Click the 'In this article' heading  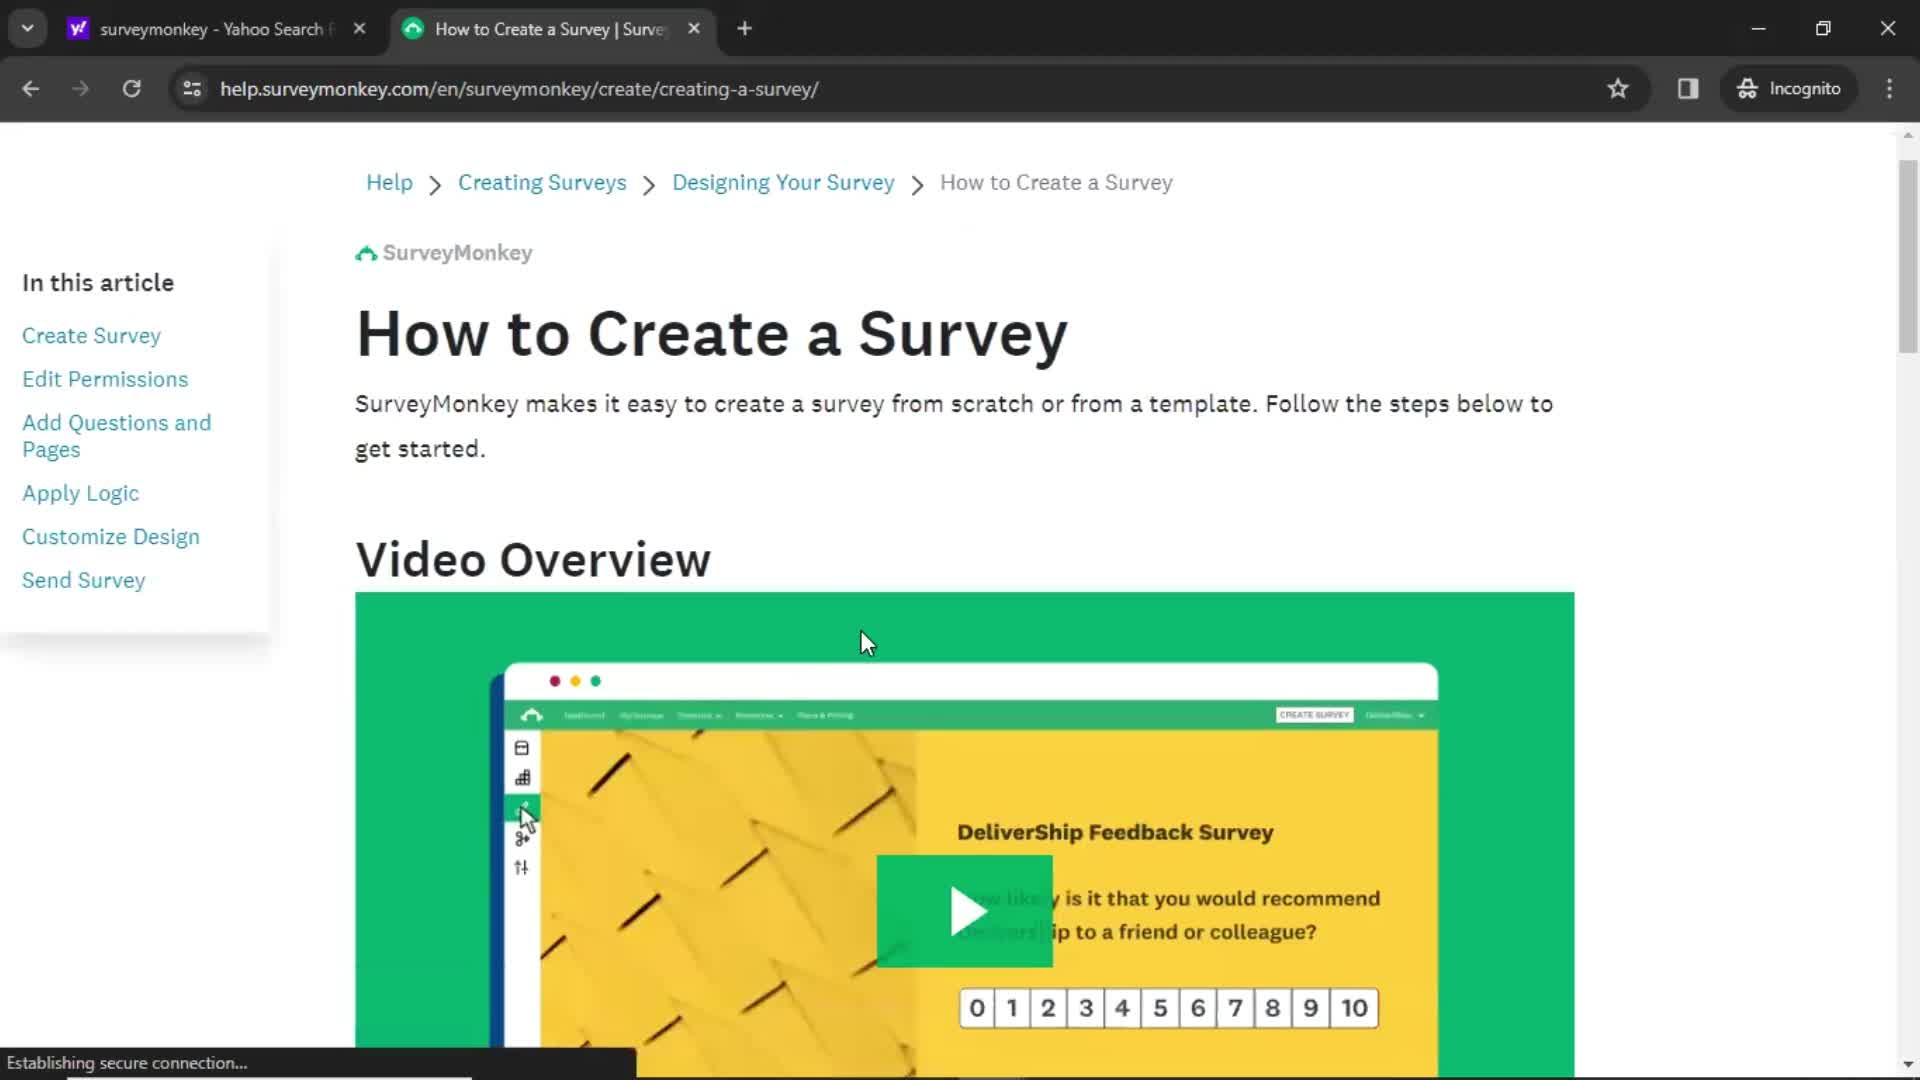98,283
